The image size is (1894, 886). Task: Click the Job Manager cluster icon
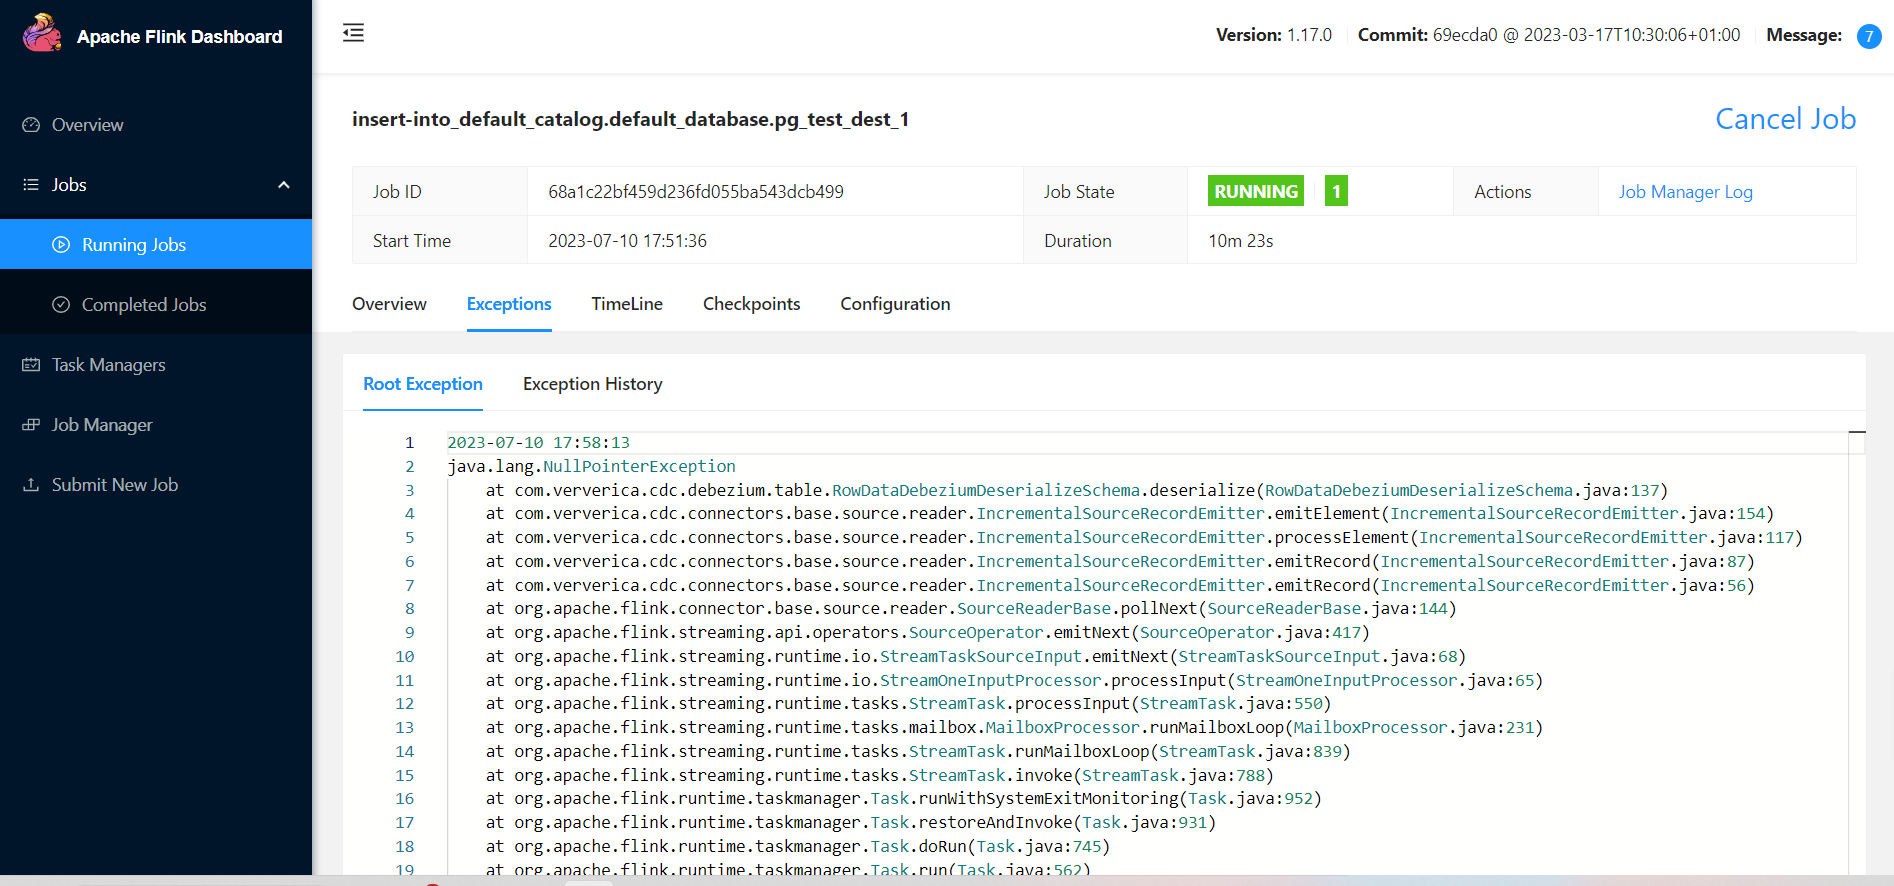[31, 425]
